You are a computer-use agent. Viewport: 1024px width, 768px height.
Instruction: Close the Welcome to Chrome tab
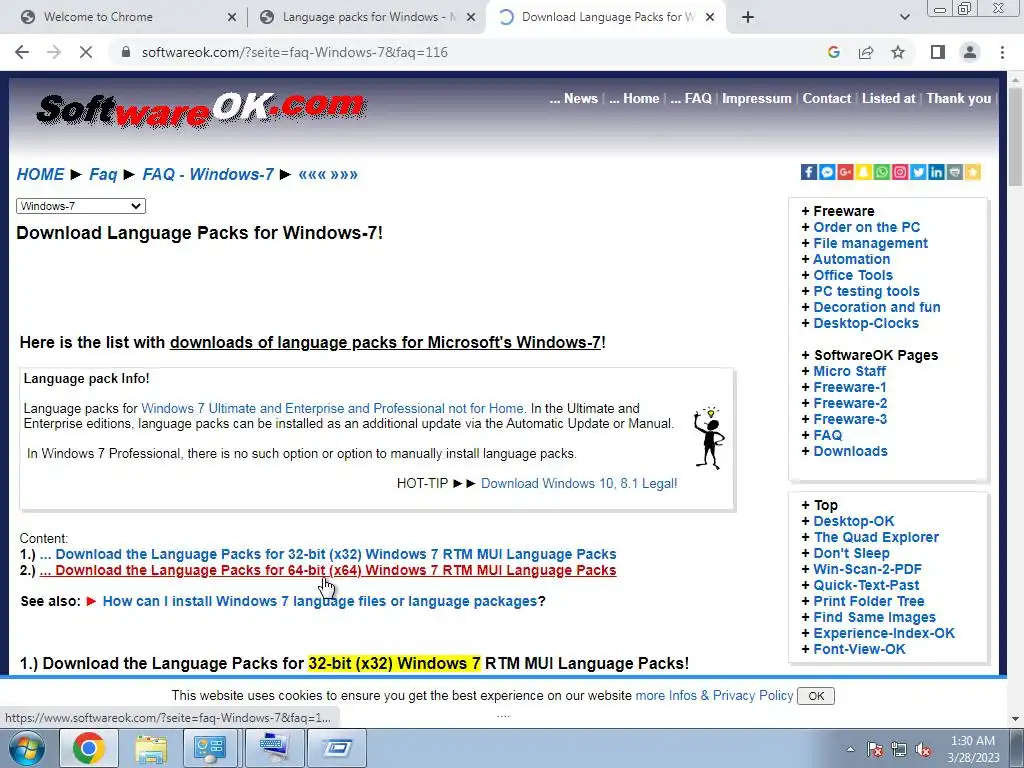click(232, 18)
